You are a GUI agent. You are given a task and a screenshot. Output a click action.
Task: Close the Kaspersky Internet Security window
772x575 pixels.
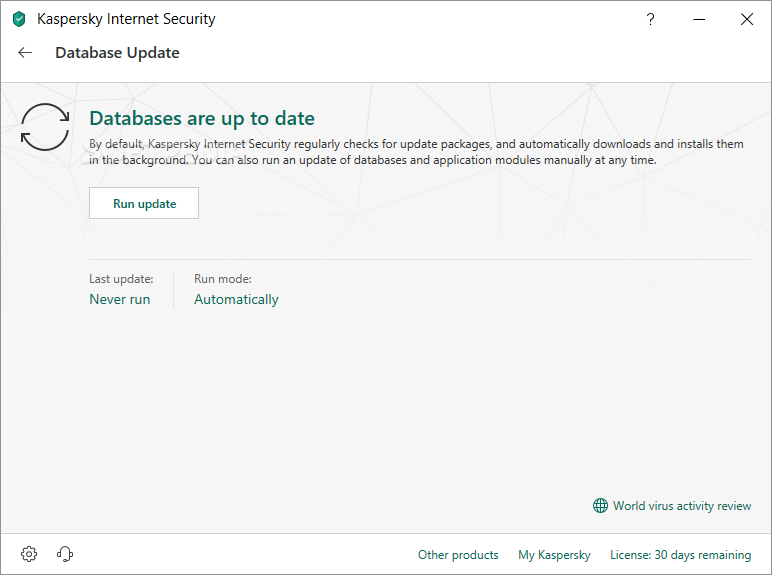[x=747, y=19]
